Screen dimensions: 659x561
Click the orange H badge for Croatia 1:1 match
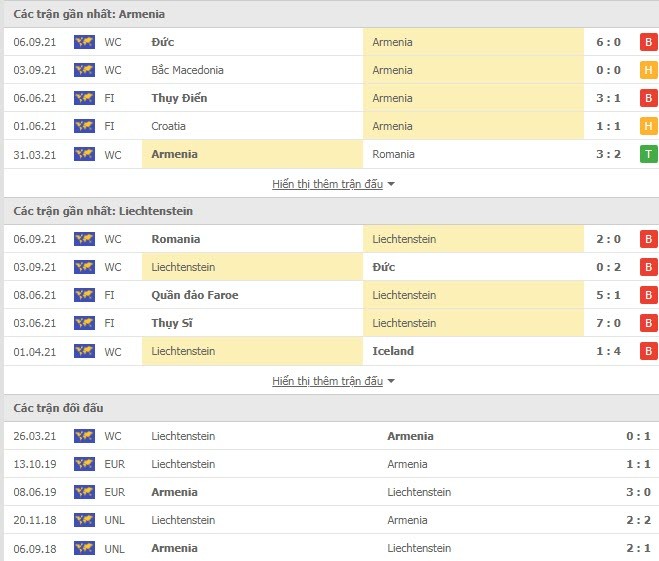click(649, 126)
